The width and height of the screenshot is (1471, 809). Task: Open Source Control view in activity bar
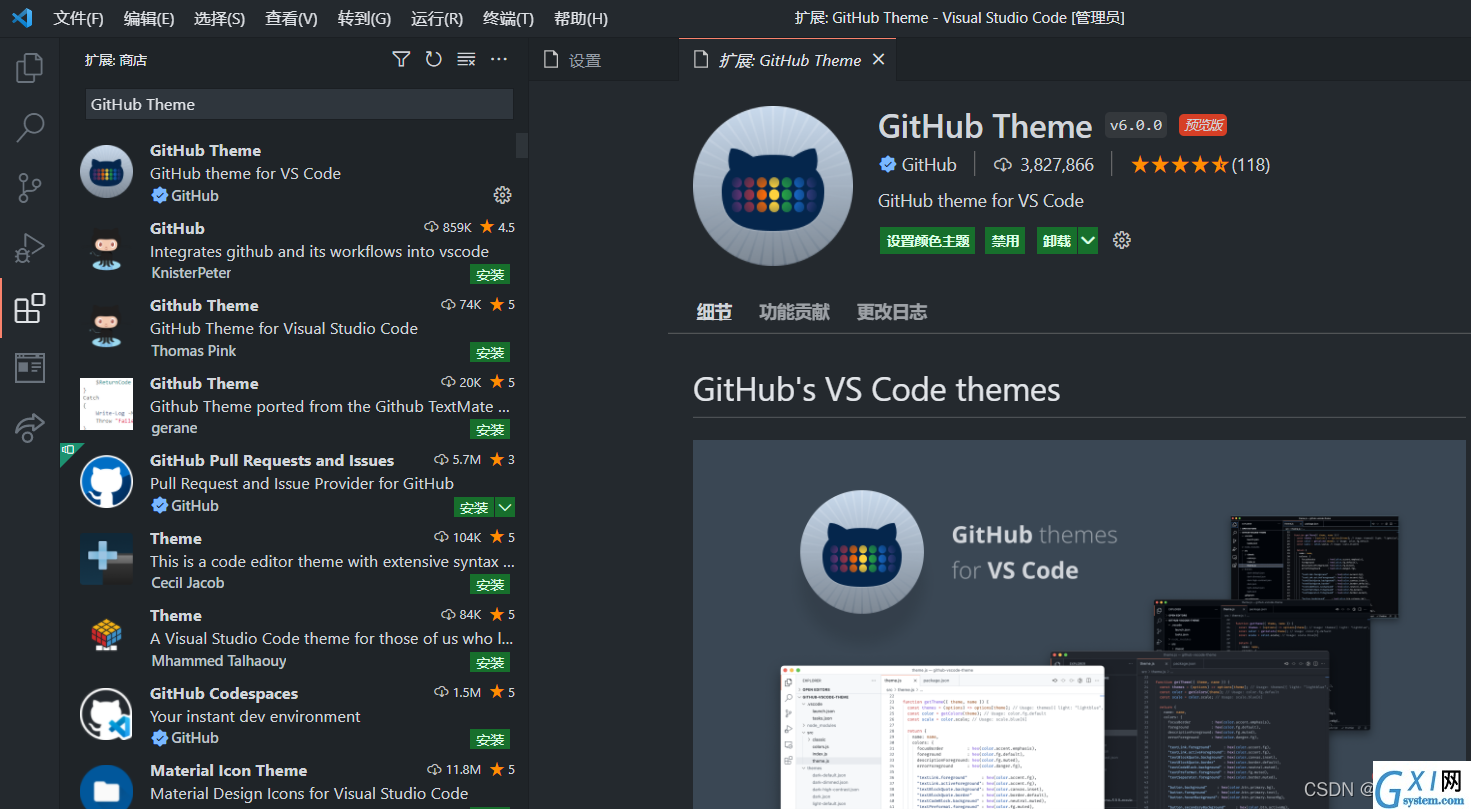(x=30, y=187)
